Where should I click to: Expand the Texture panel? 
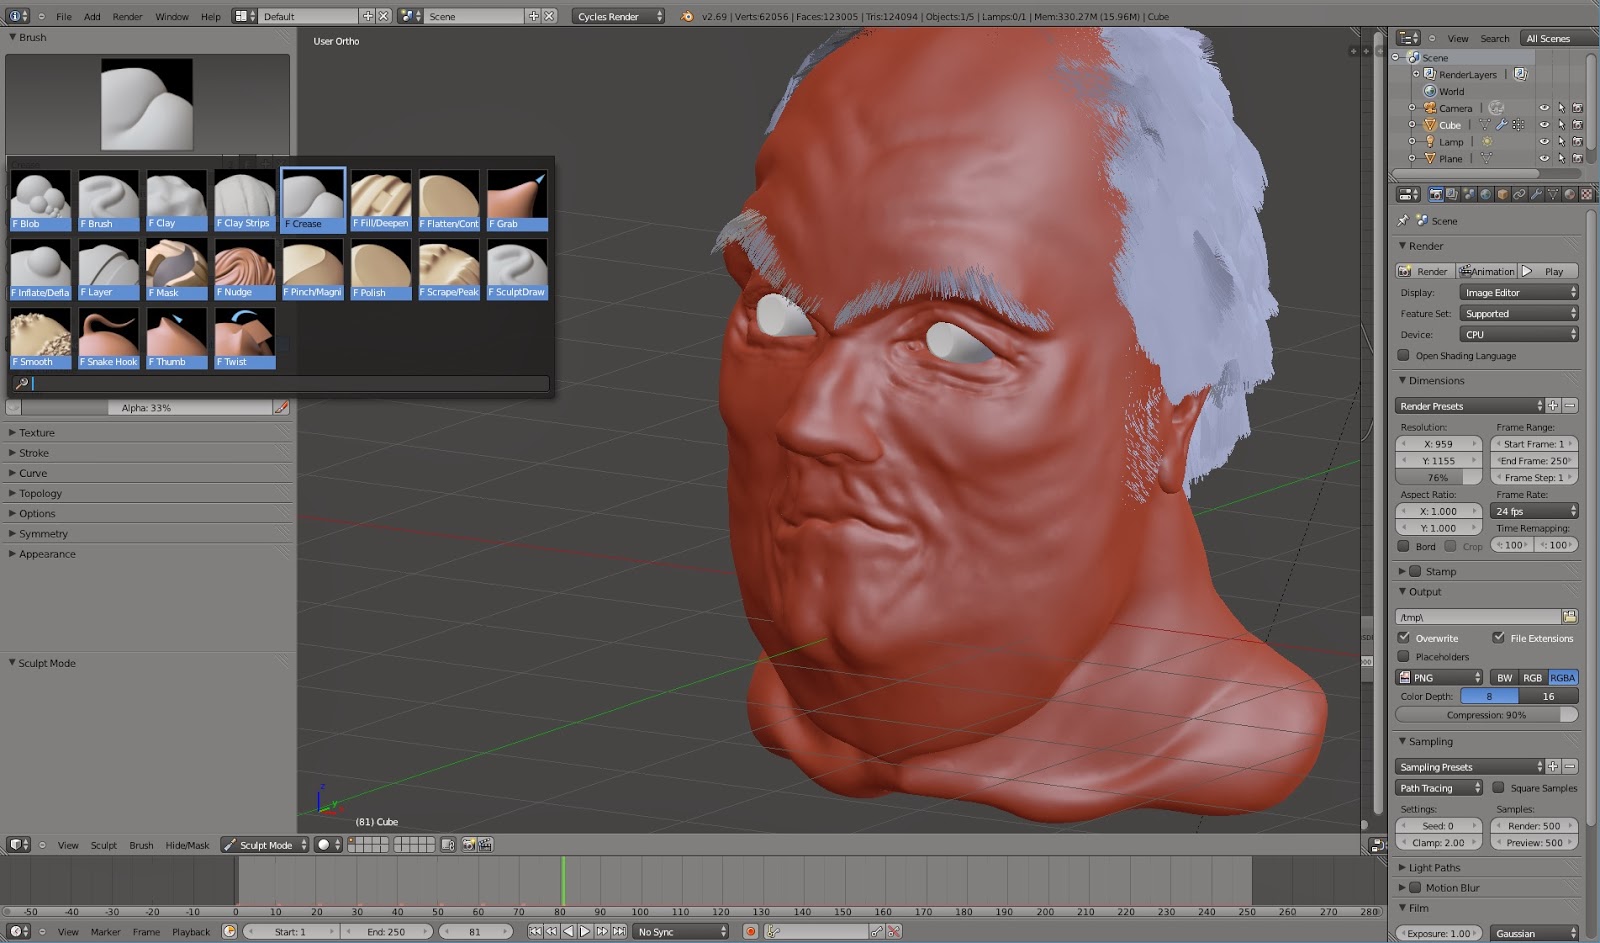pyautogui.click(x=37, y=433)
